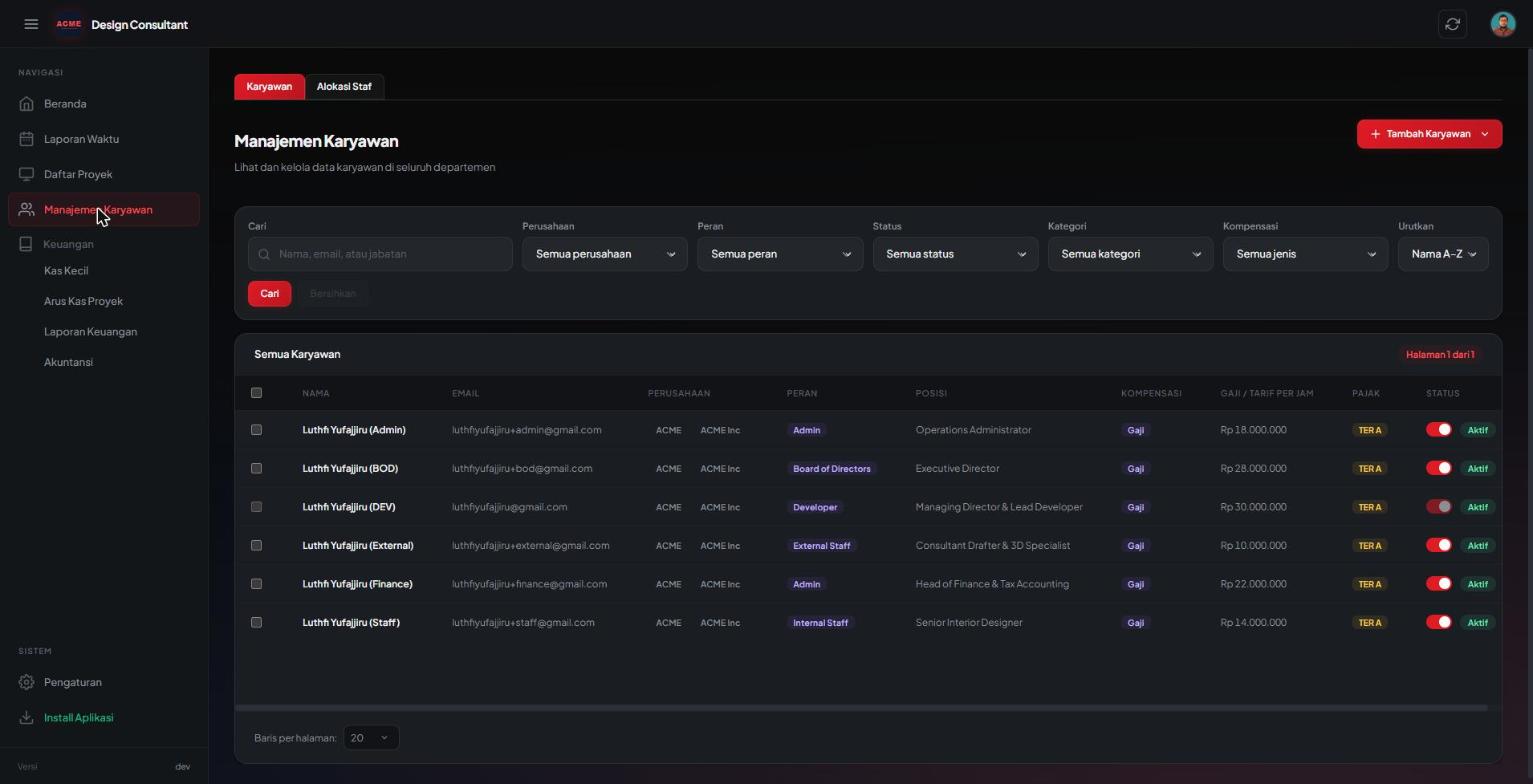Focus the Cari search input field
Viewport: 1533px width, 784px height.
[x=380, y=254]
